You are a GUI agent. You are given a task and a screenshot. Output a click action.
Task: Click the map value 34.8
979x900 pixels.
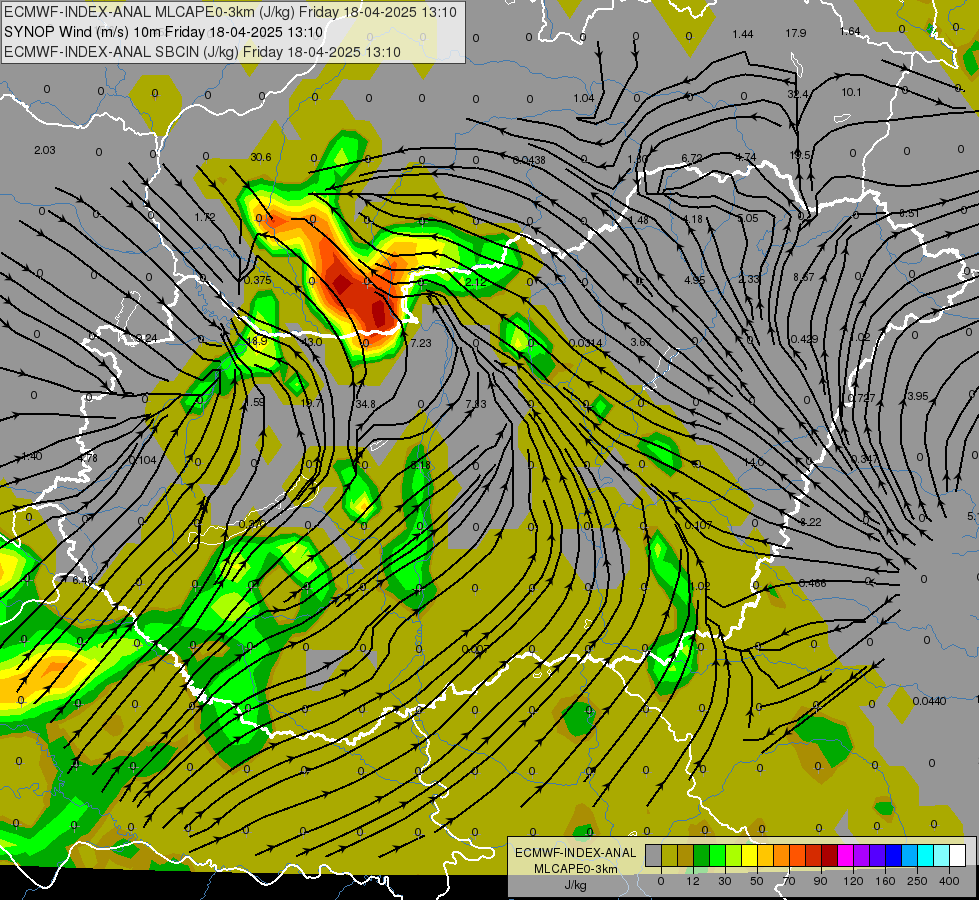[x=365, y=404]
